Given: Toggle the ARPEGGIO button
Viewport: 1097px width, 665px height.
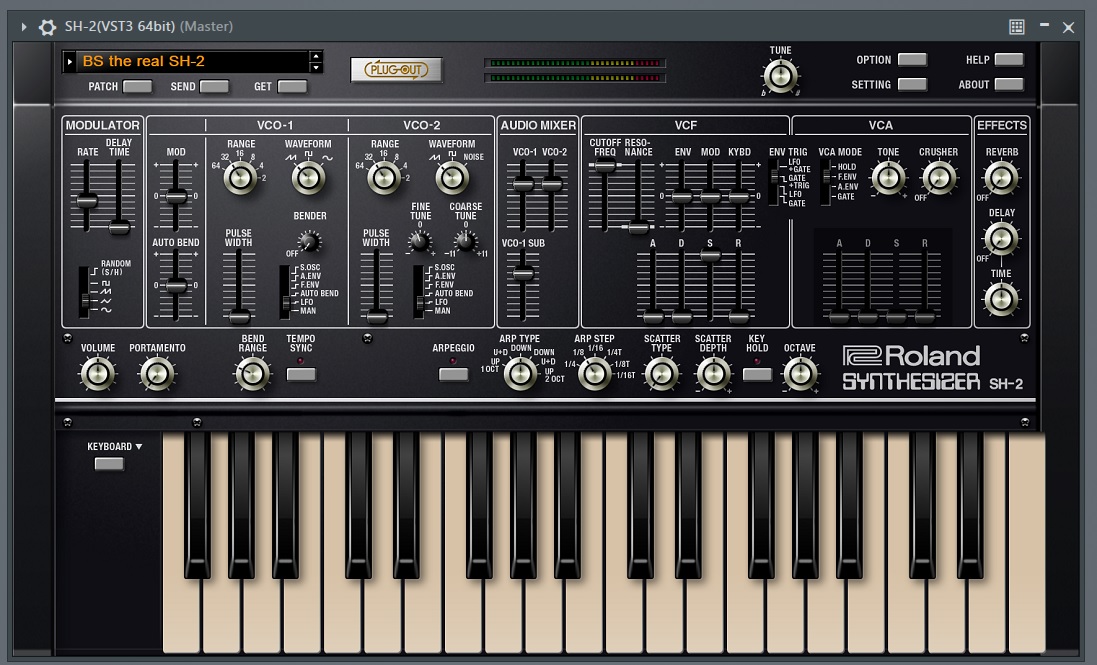Looking at the screenshot, I should tap(453, 374).
